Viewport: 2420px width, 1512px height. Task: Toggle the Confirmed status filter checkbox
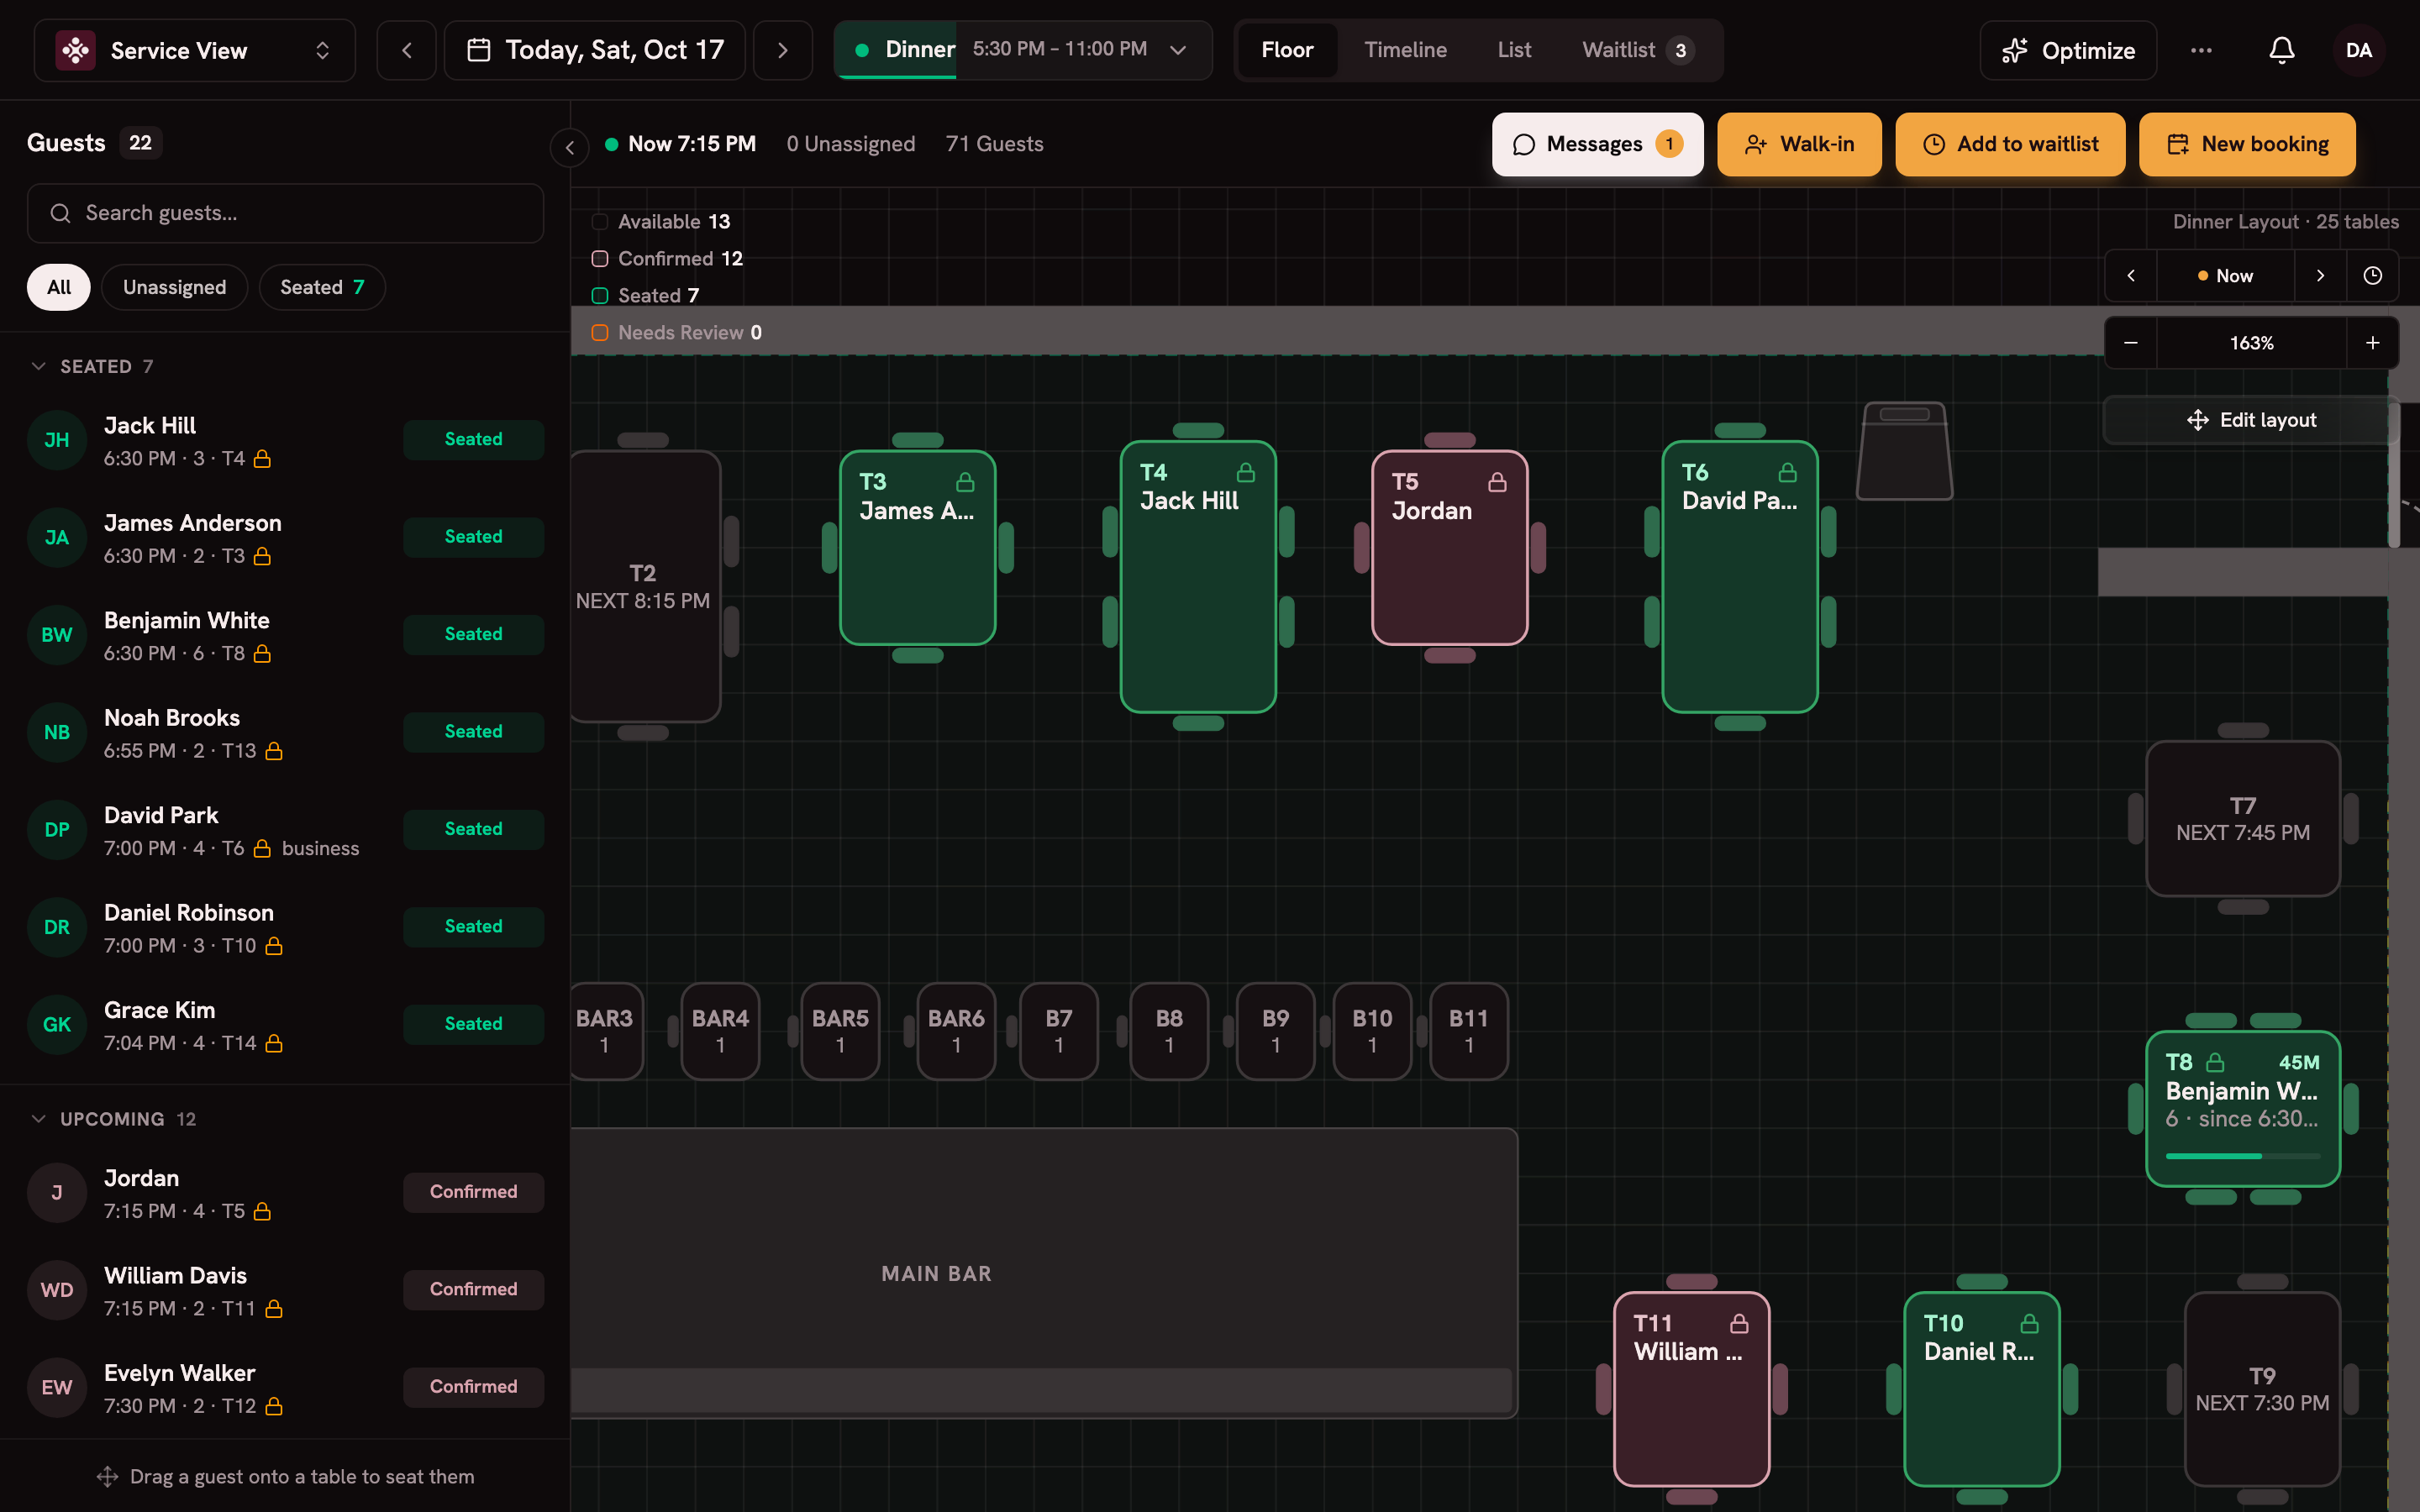click(600, 259)
